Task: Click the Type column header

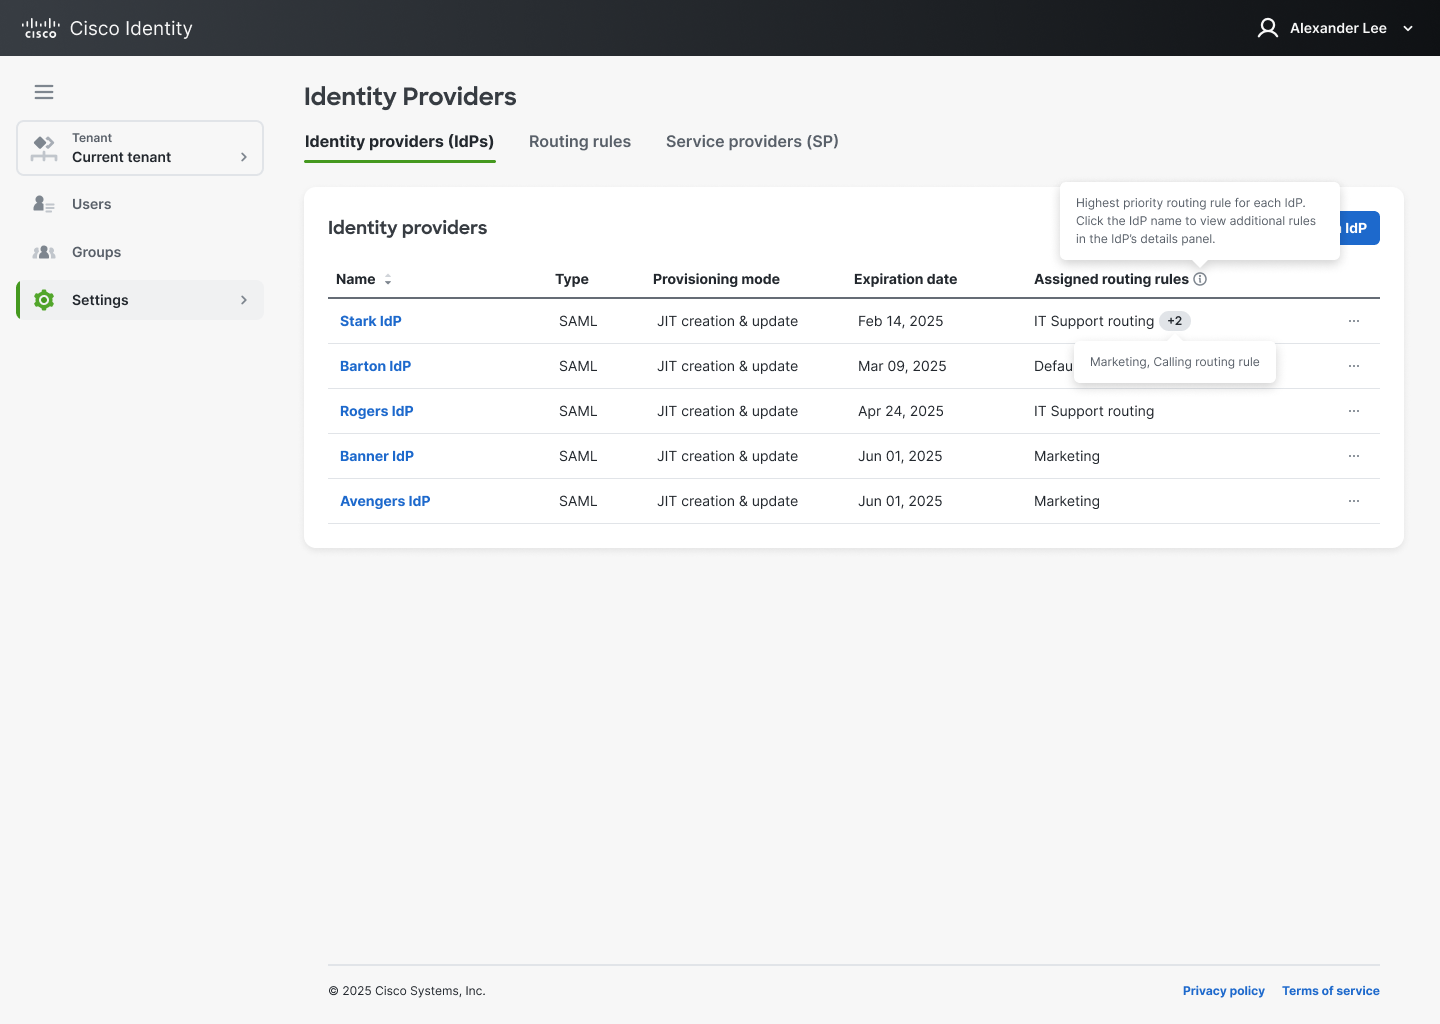Action: point(572,279)
